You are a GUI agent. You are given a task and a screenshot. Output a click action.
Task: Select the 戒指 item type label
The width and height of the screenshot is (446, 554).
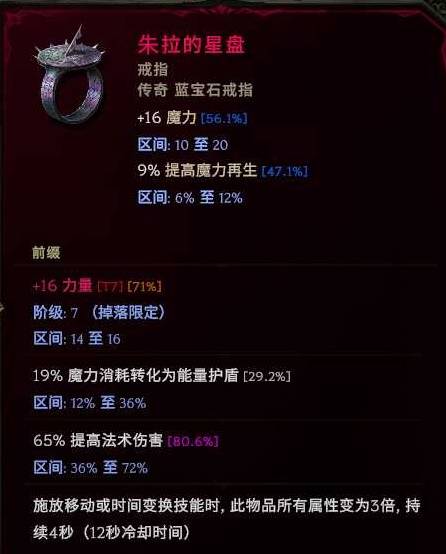(153, 69)
